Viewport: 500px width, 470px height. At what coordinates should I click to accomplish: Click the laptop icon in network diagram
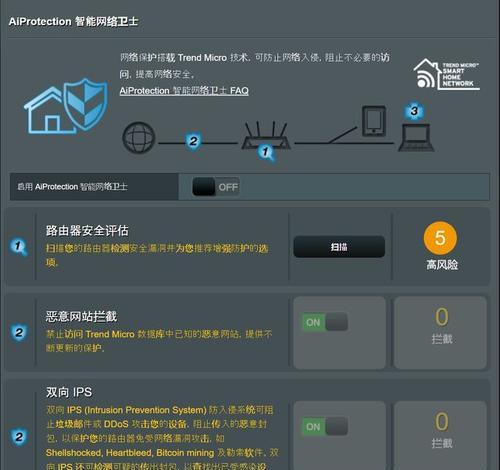tap(416, 137)
